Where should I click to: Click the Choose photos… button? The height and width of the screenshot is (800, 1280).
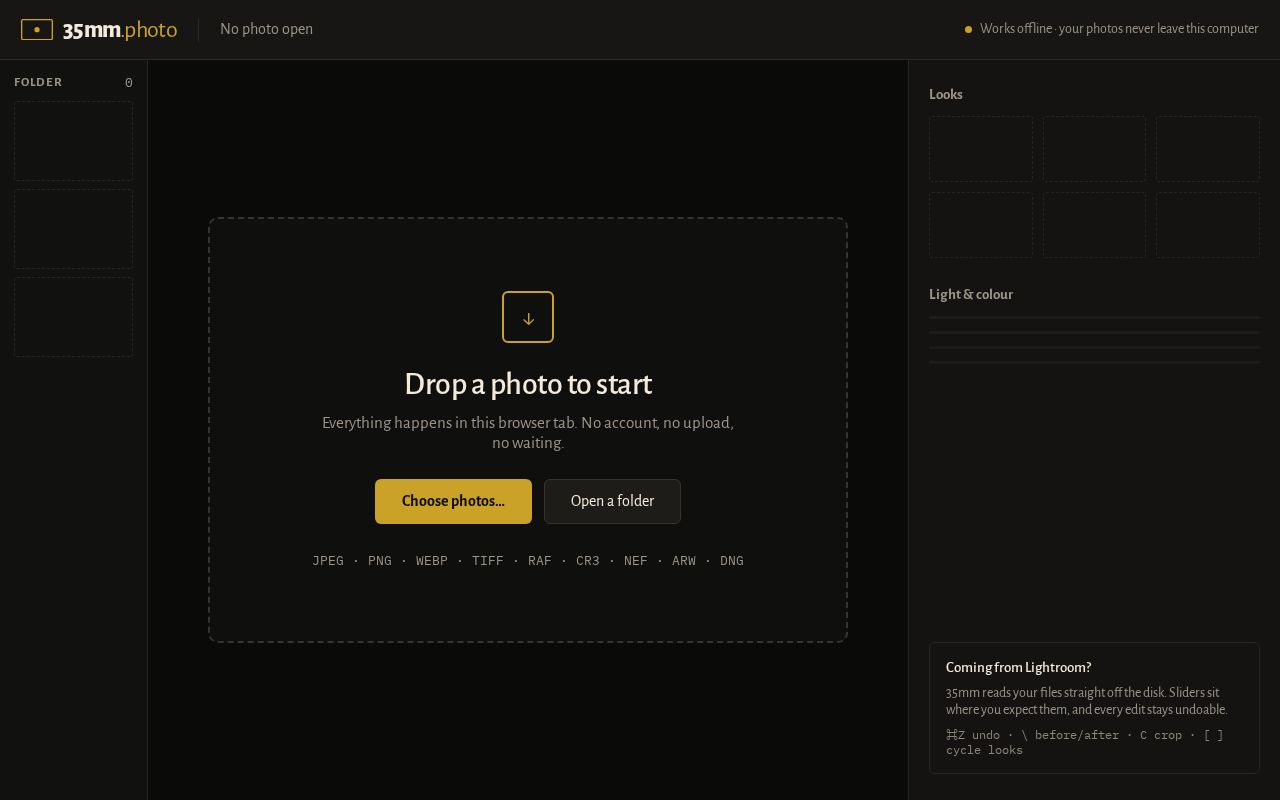pyautogui.click(x=453, y=501)
